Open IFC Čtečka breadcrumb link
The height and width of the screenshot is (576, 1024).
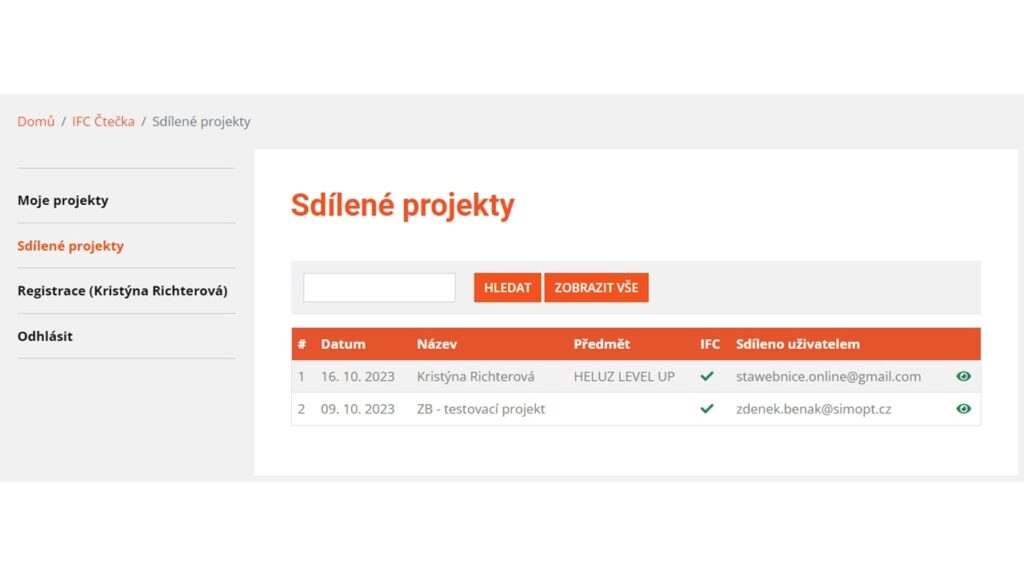pos(103,122)
